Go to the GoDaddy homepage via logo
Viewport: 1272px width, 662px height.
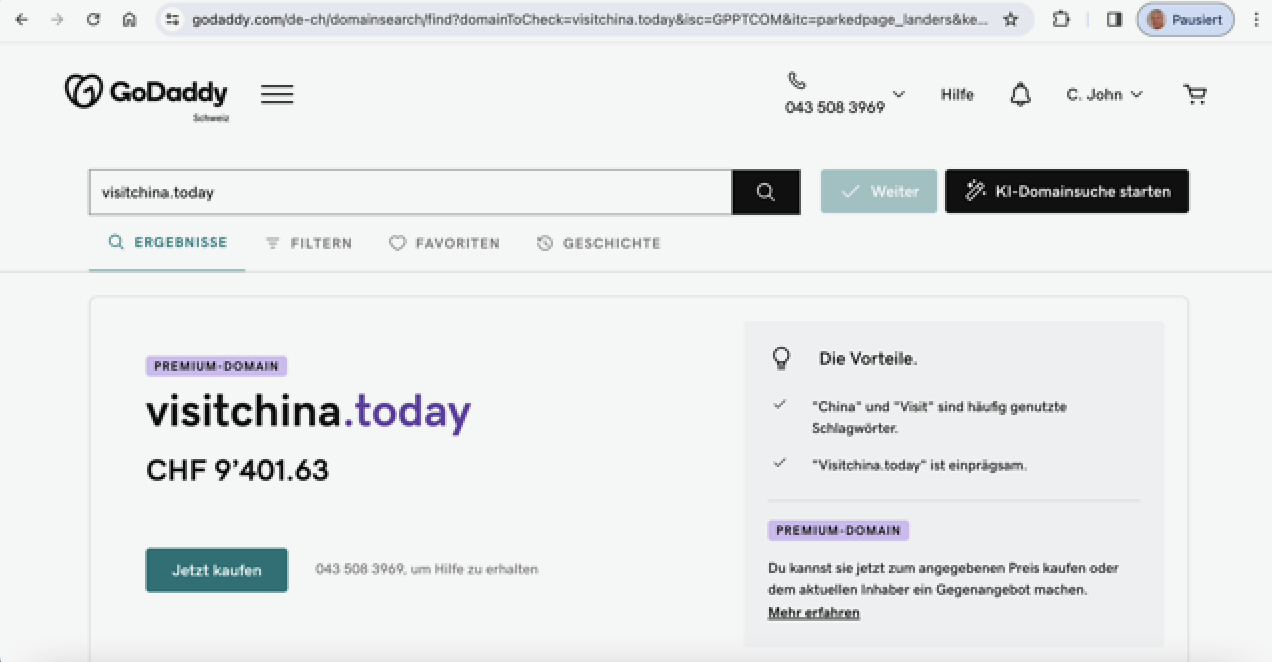146,95
